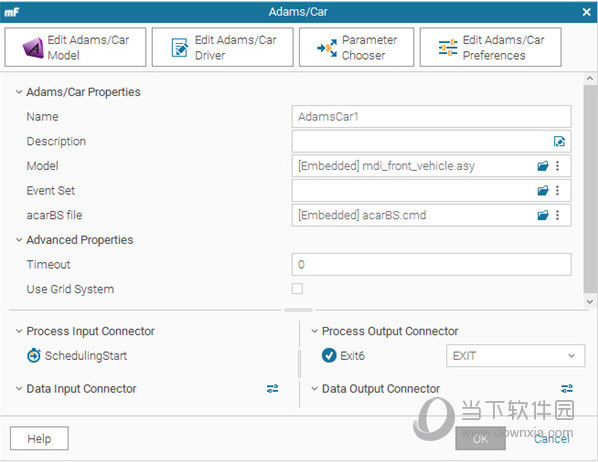This screenshot has height=462, width=598.
Task: Confirm with the OK button
Action: pos(481,438)
